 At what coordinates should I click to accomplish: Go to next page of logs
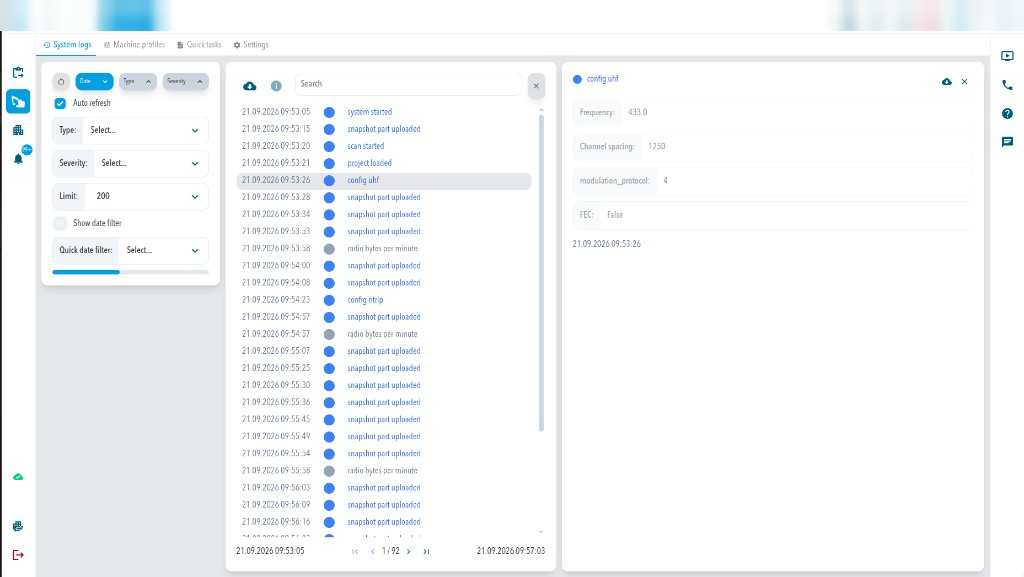[409, 552]
